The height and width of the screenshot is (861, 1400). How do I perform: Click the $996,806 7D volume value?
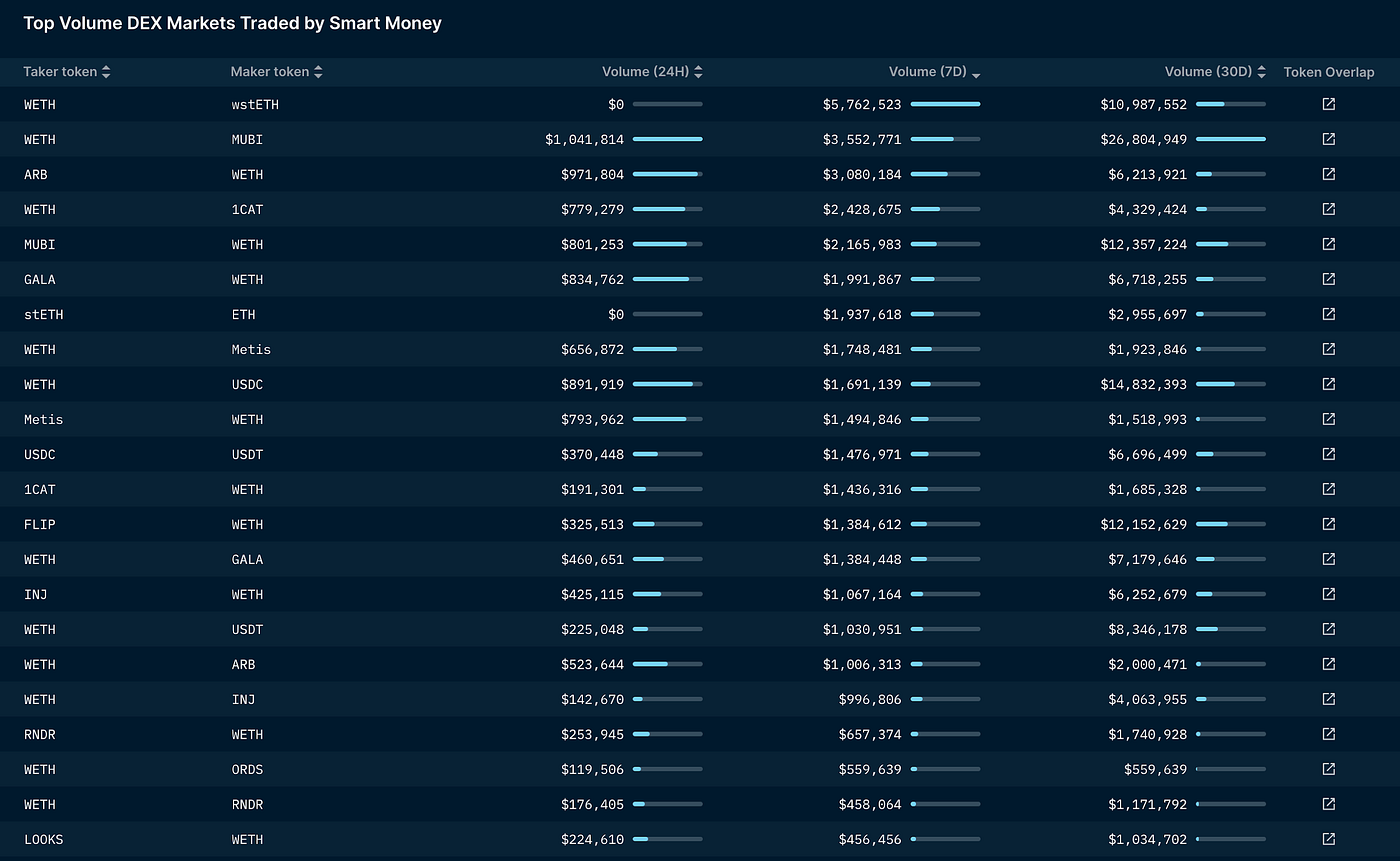click(870, 699)
